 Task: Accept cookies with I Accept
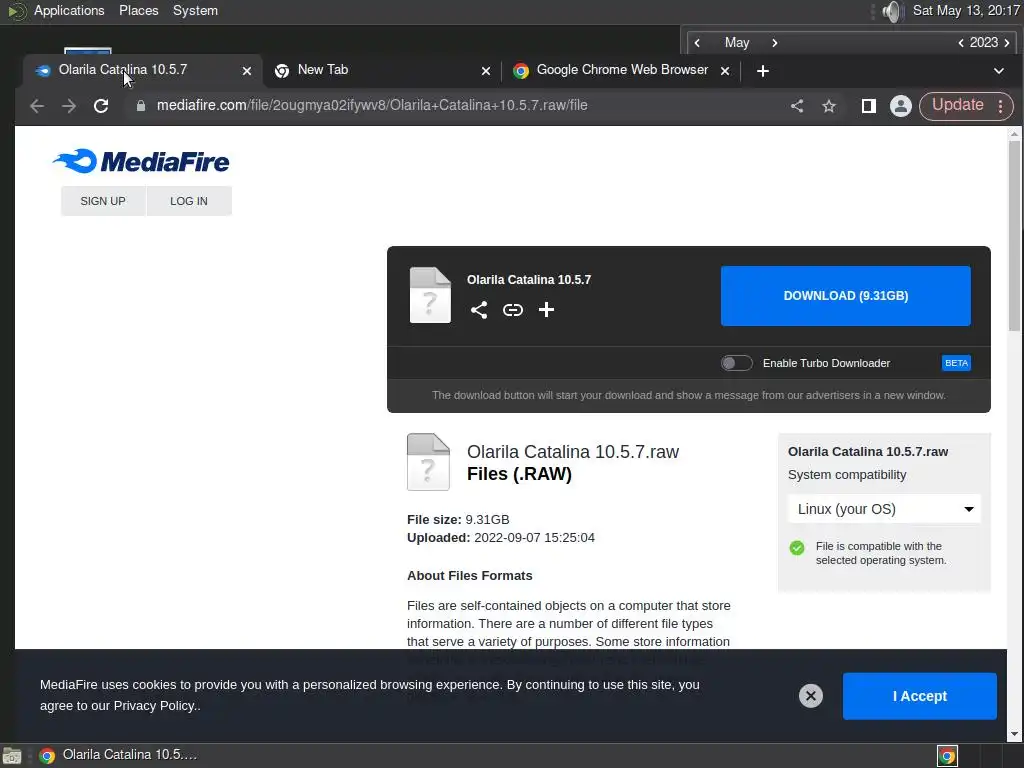[x=920, y=696]
